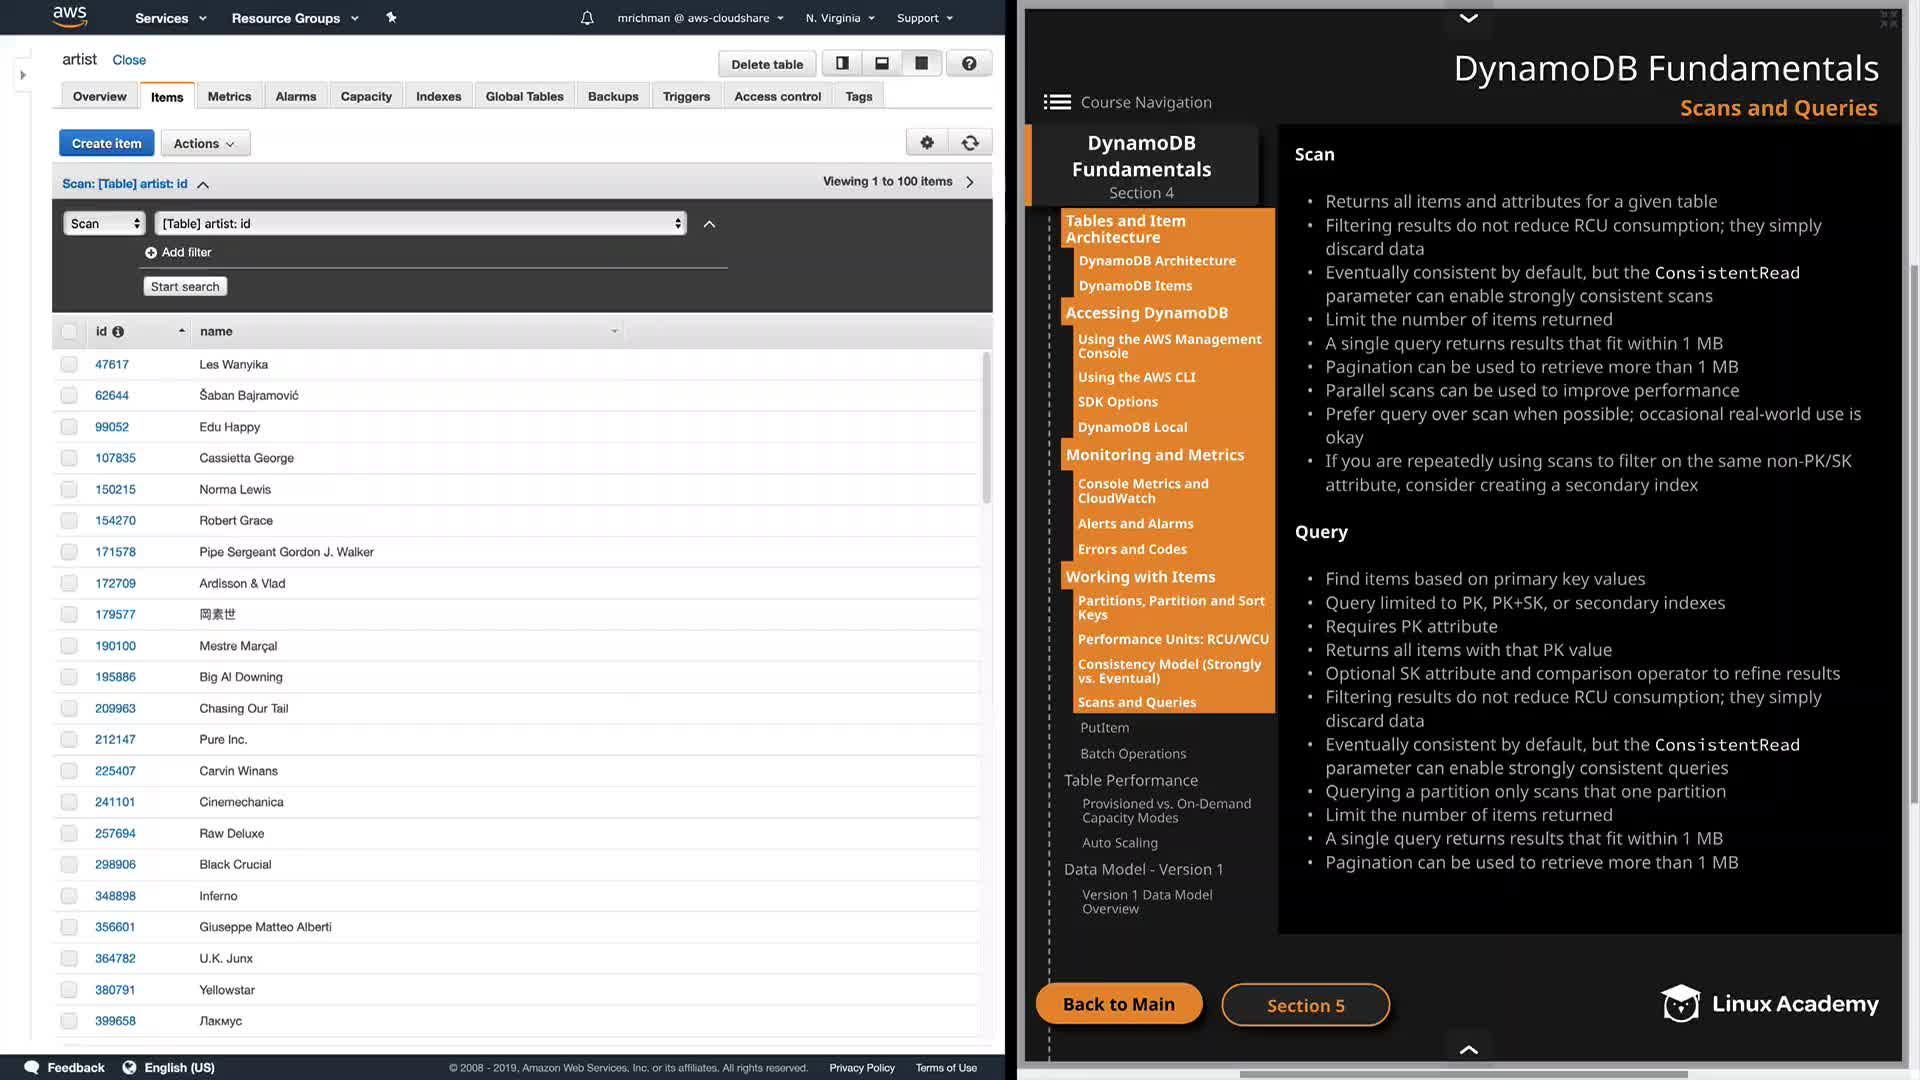Switch to full-width panel layout icon
Image resolution: width=1920 pixels, height=1080 pixels.
[x=921, y=64]
